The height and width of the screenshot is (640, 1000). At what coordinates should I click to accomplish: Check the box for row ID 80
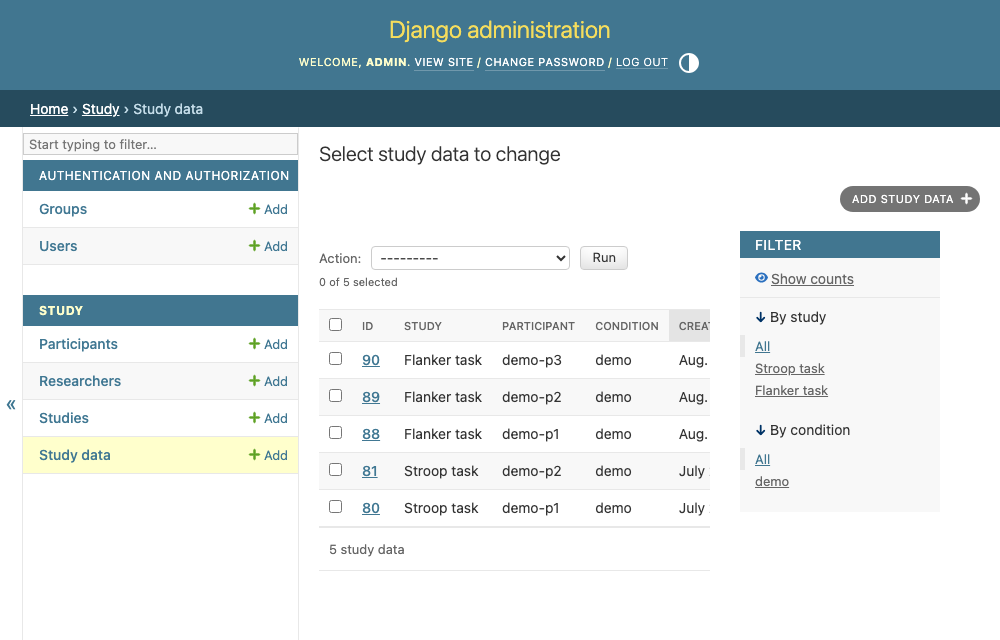335,507
